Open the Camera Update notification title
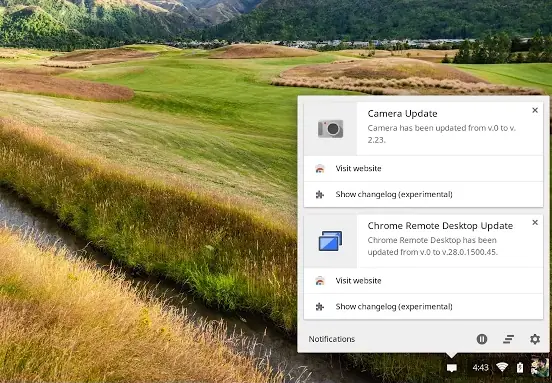The height and width of the screenshot is (383, 552). 402,114
